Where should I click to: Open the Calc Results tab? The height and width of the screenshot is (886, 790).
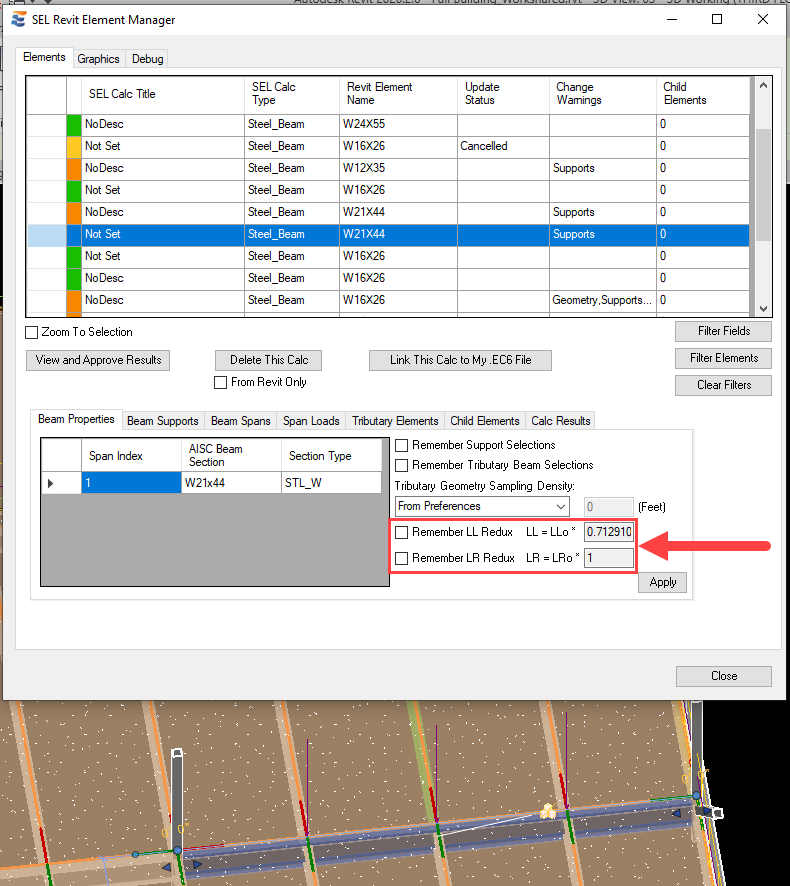[x=561, y=421]
